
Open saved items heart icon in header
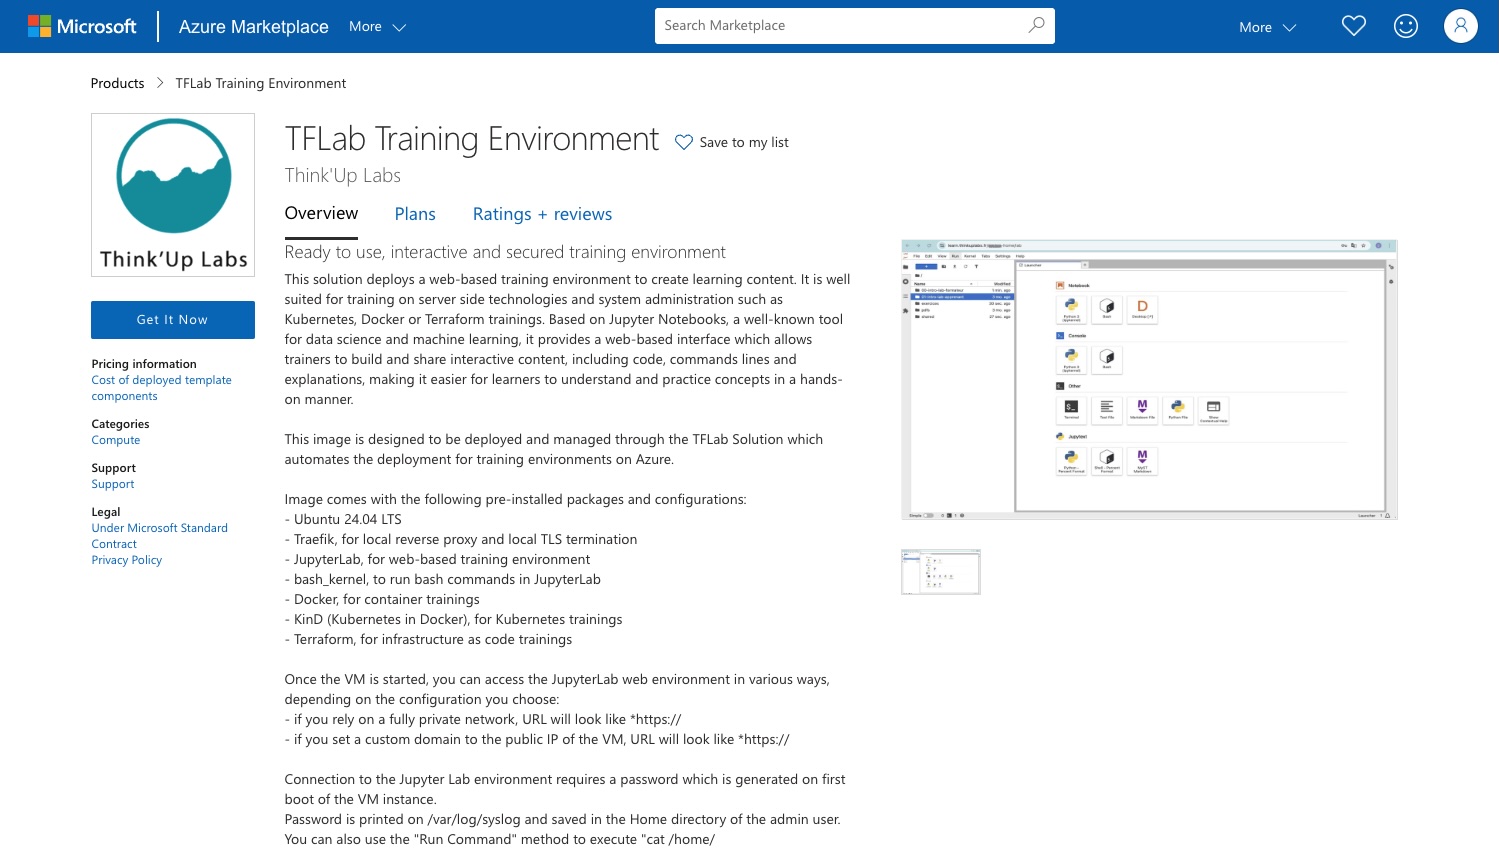(x=1353, y=27)
